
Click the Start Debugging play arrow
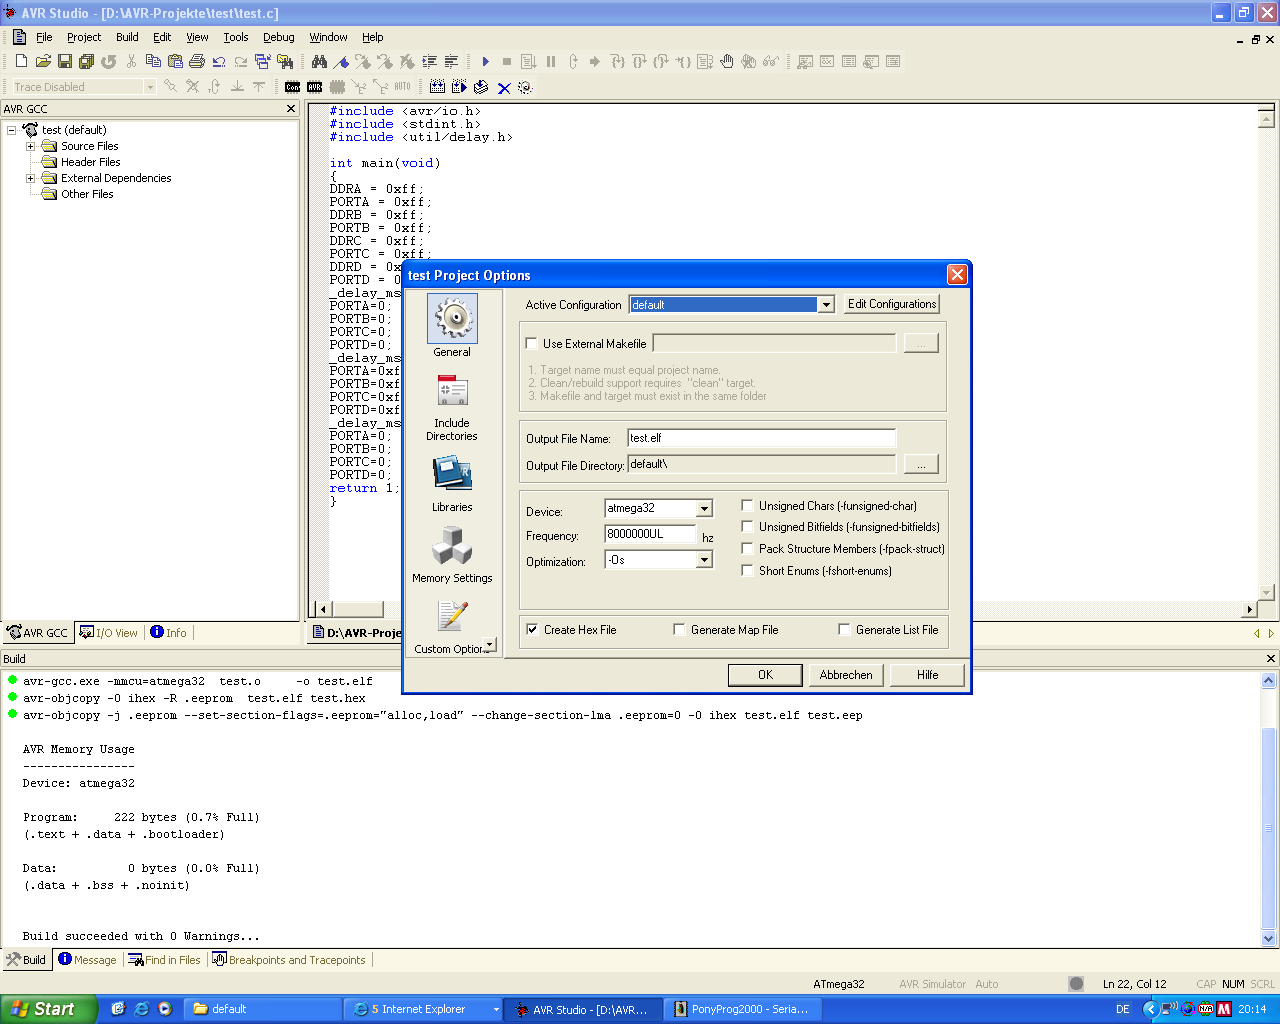(x=485, y=62)
